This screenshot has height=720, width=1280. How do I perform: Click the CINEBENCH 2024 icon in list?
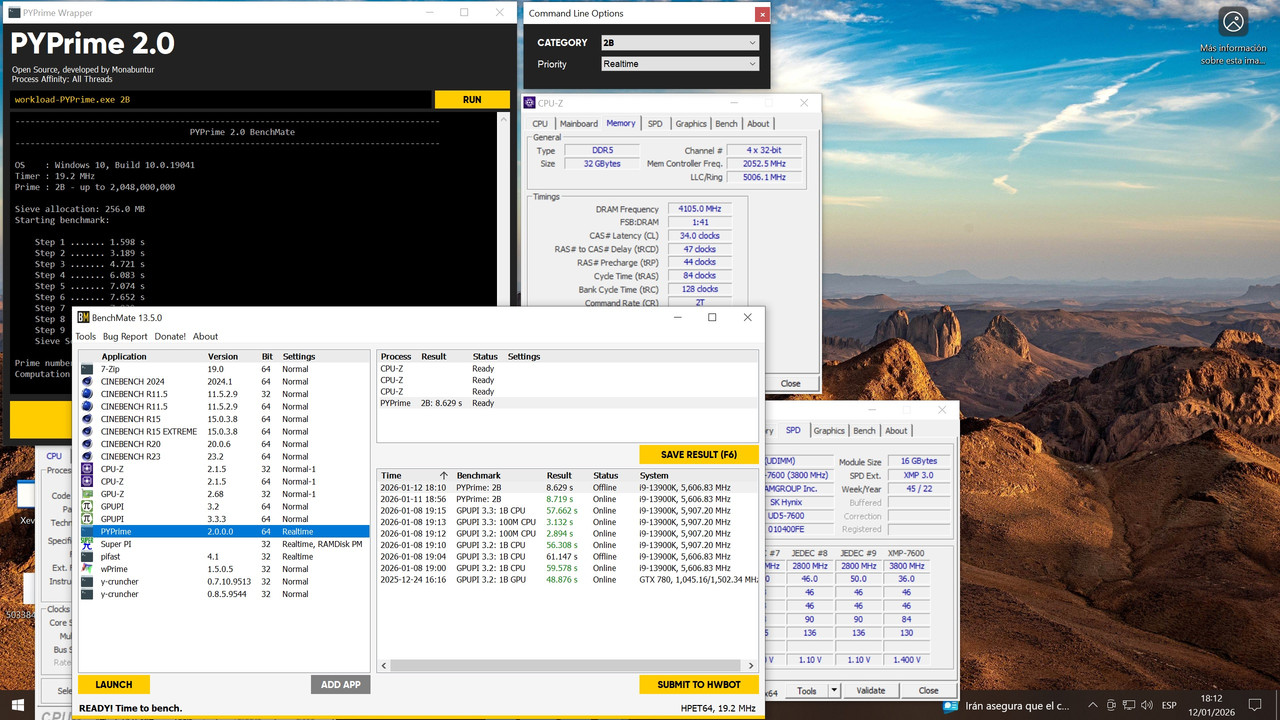(x=88, y=382)
